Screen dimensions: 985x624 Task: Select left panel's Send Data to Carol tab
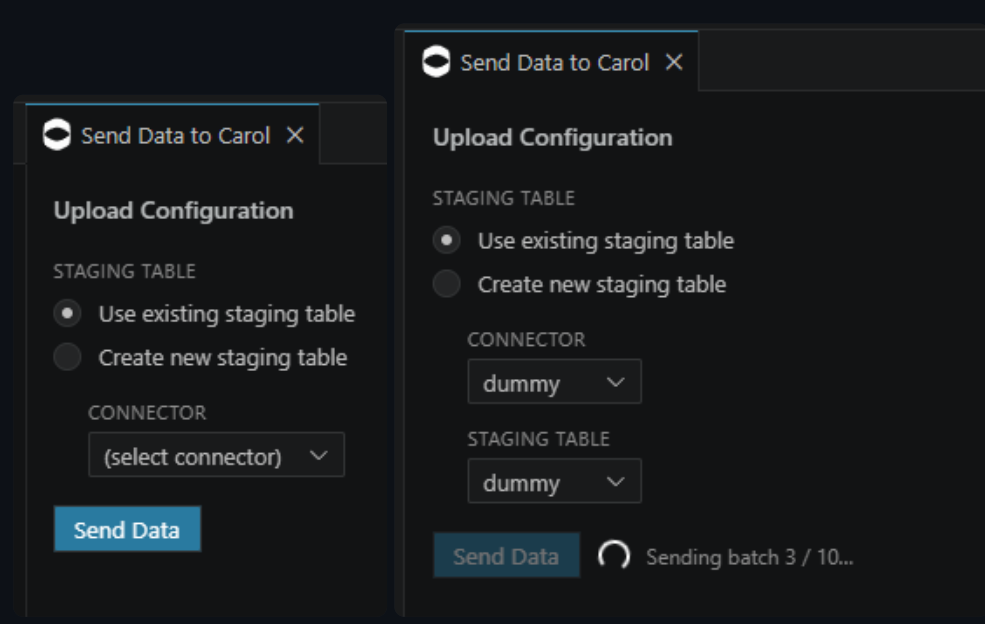coord(172,134)
